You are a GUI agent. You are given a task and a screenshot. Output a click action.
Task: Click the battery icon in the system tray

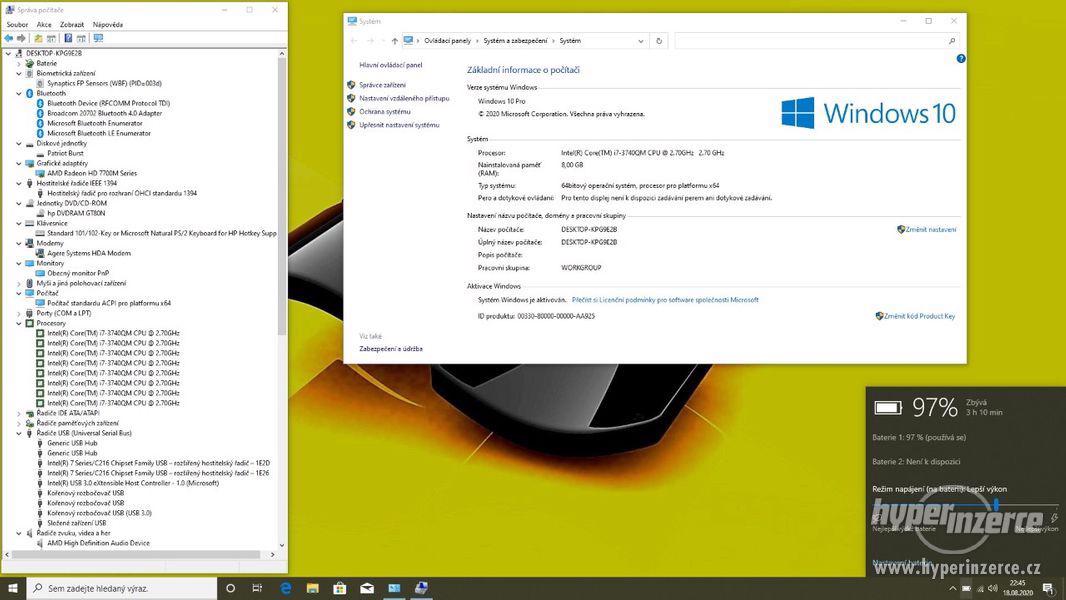(x=966, y=588)
